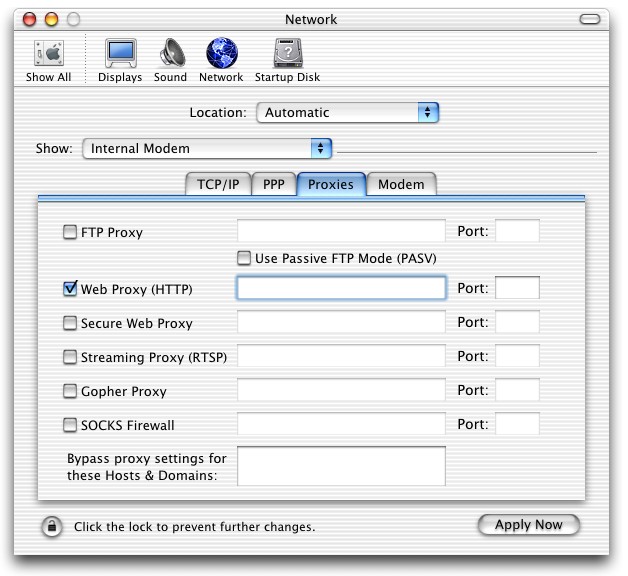Open the Displays preference pane icon
The height and width of the screenshot is (576, 628).
pos(120,60)
